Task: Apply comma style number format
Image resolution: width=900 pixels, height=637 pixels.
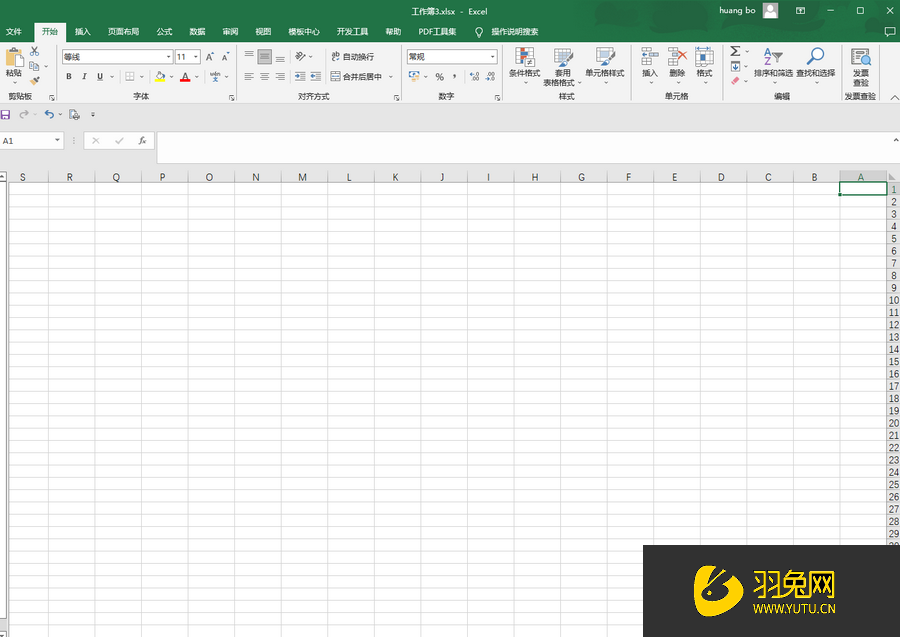Action: tap(455, 76)
